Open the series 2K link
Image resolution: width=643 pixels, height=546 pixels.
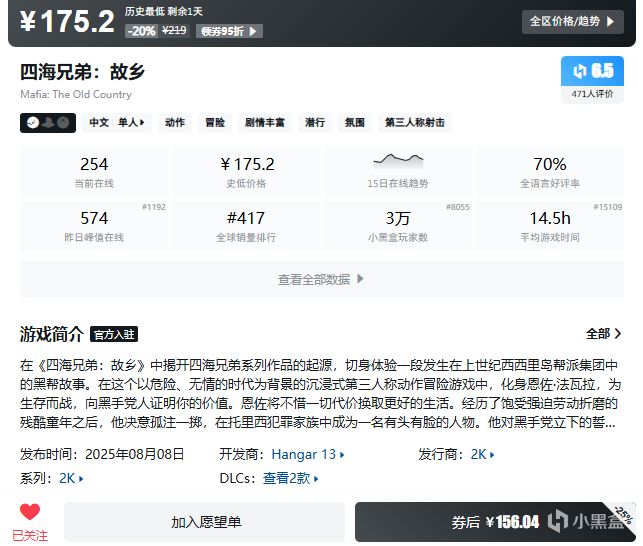tap(71, 478)
